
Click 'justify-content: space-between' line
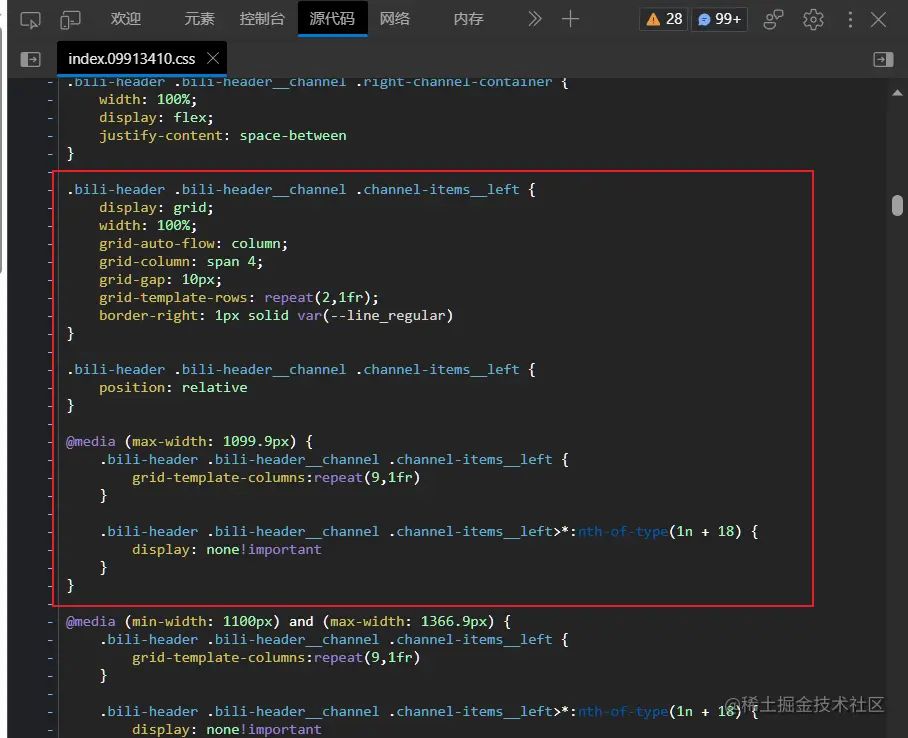tap(223, 135)
